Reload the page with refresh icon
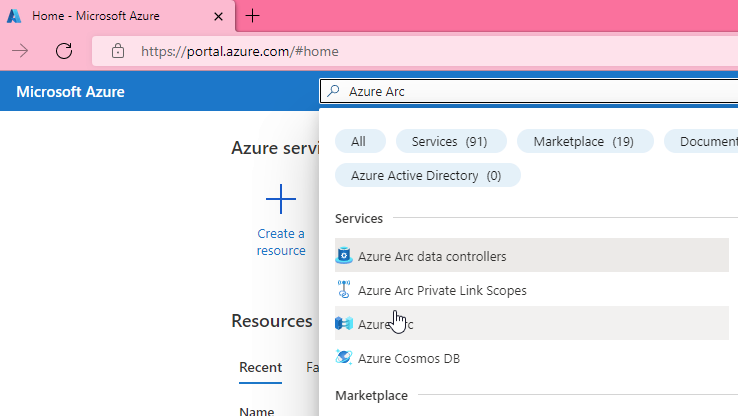 [64, 51]
